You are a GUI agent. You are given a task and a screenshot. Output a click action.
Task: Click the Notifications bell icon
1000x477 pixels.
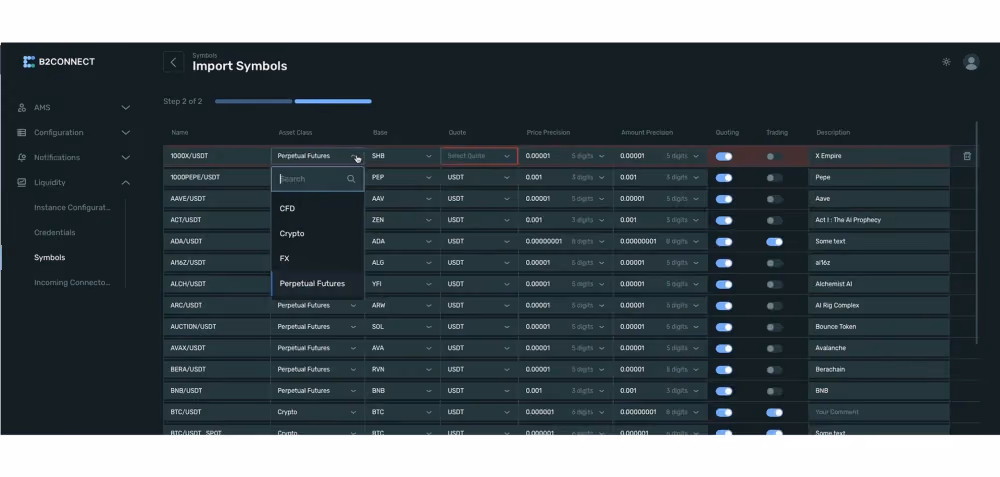point(22,158)
